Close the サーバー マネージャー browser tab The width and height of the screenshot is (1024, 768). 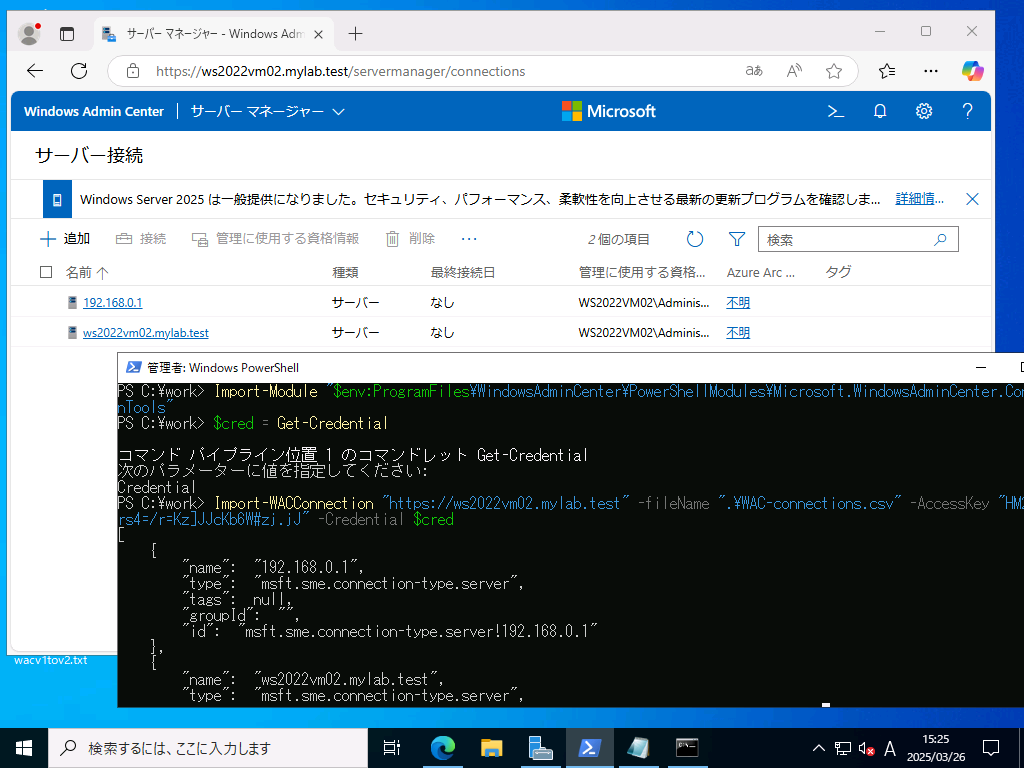[x=319, y=34]
